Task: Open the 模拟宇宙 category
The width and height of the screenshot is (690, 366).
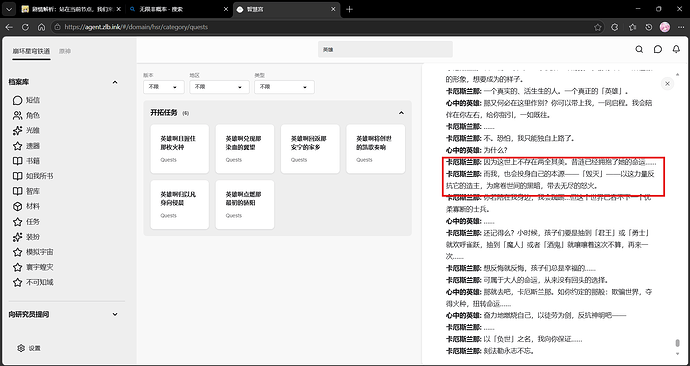Action: coord(33,252)
